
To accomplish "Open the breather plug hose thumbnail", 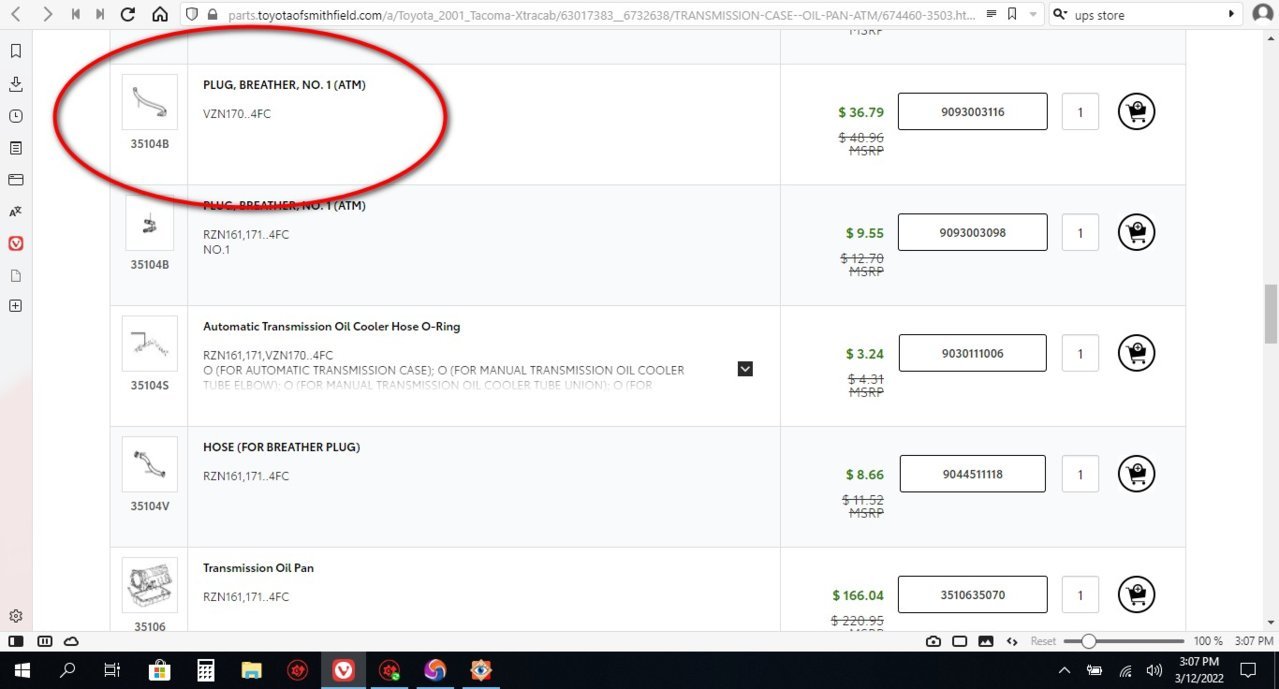I will [x=149, y=464].
